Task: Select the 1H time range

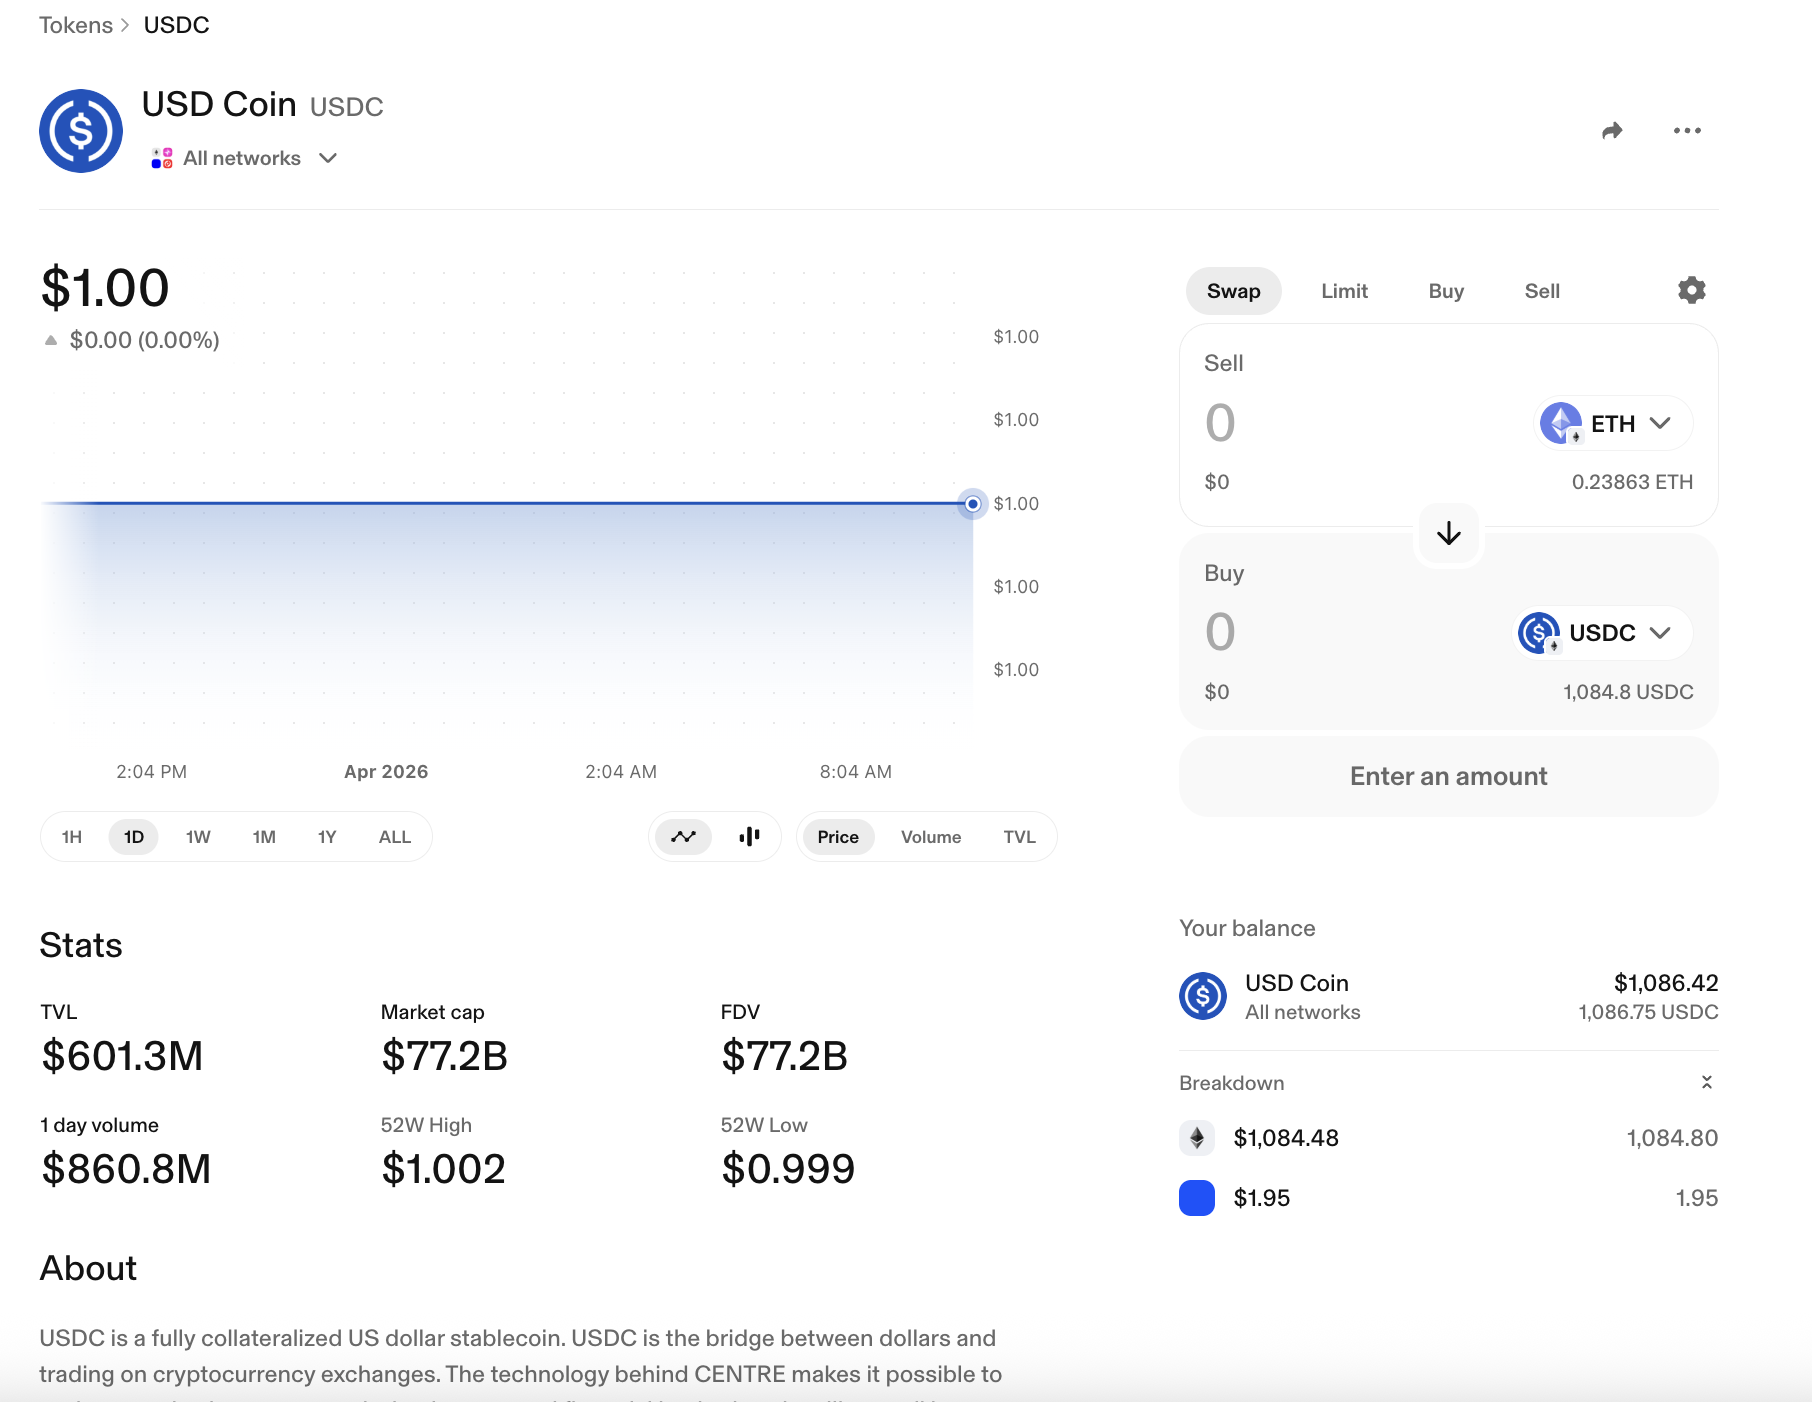Action: click(72, 837)
